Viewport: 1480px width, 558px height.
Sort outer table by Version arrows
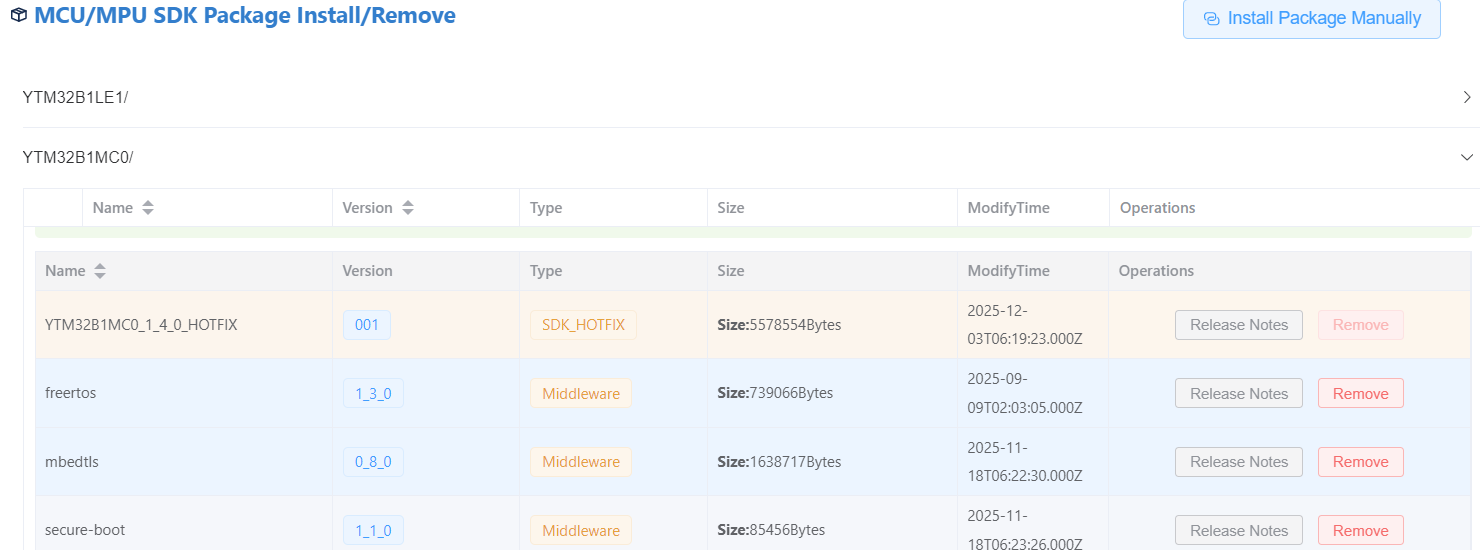coord(408,208)
